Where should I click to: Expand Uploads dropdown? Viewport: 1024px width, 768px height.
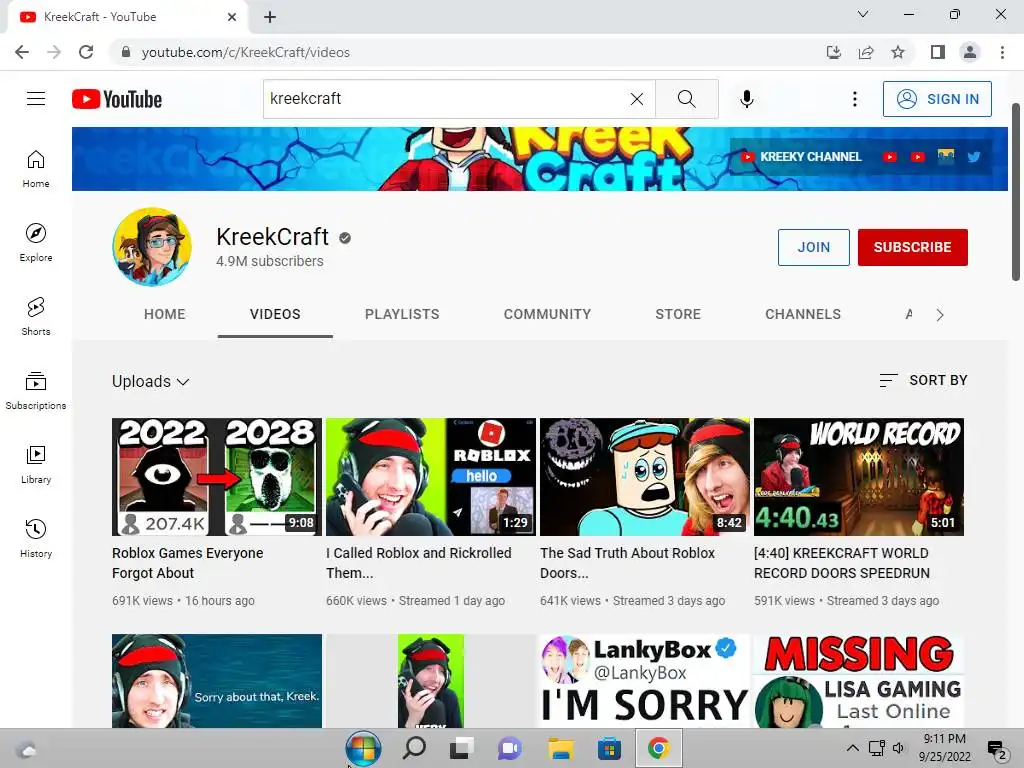(x=150, y=381)
